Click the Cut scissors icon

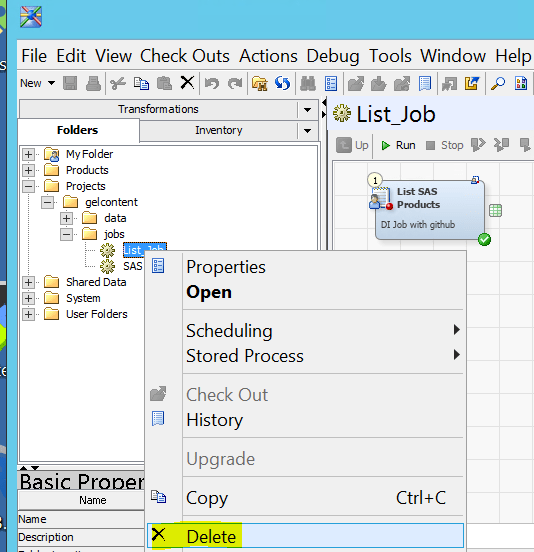click(118, 84)
